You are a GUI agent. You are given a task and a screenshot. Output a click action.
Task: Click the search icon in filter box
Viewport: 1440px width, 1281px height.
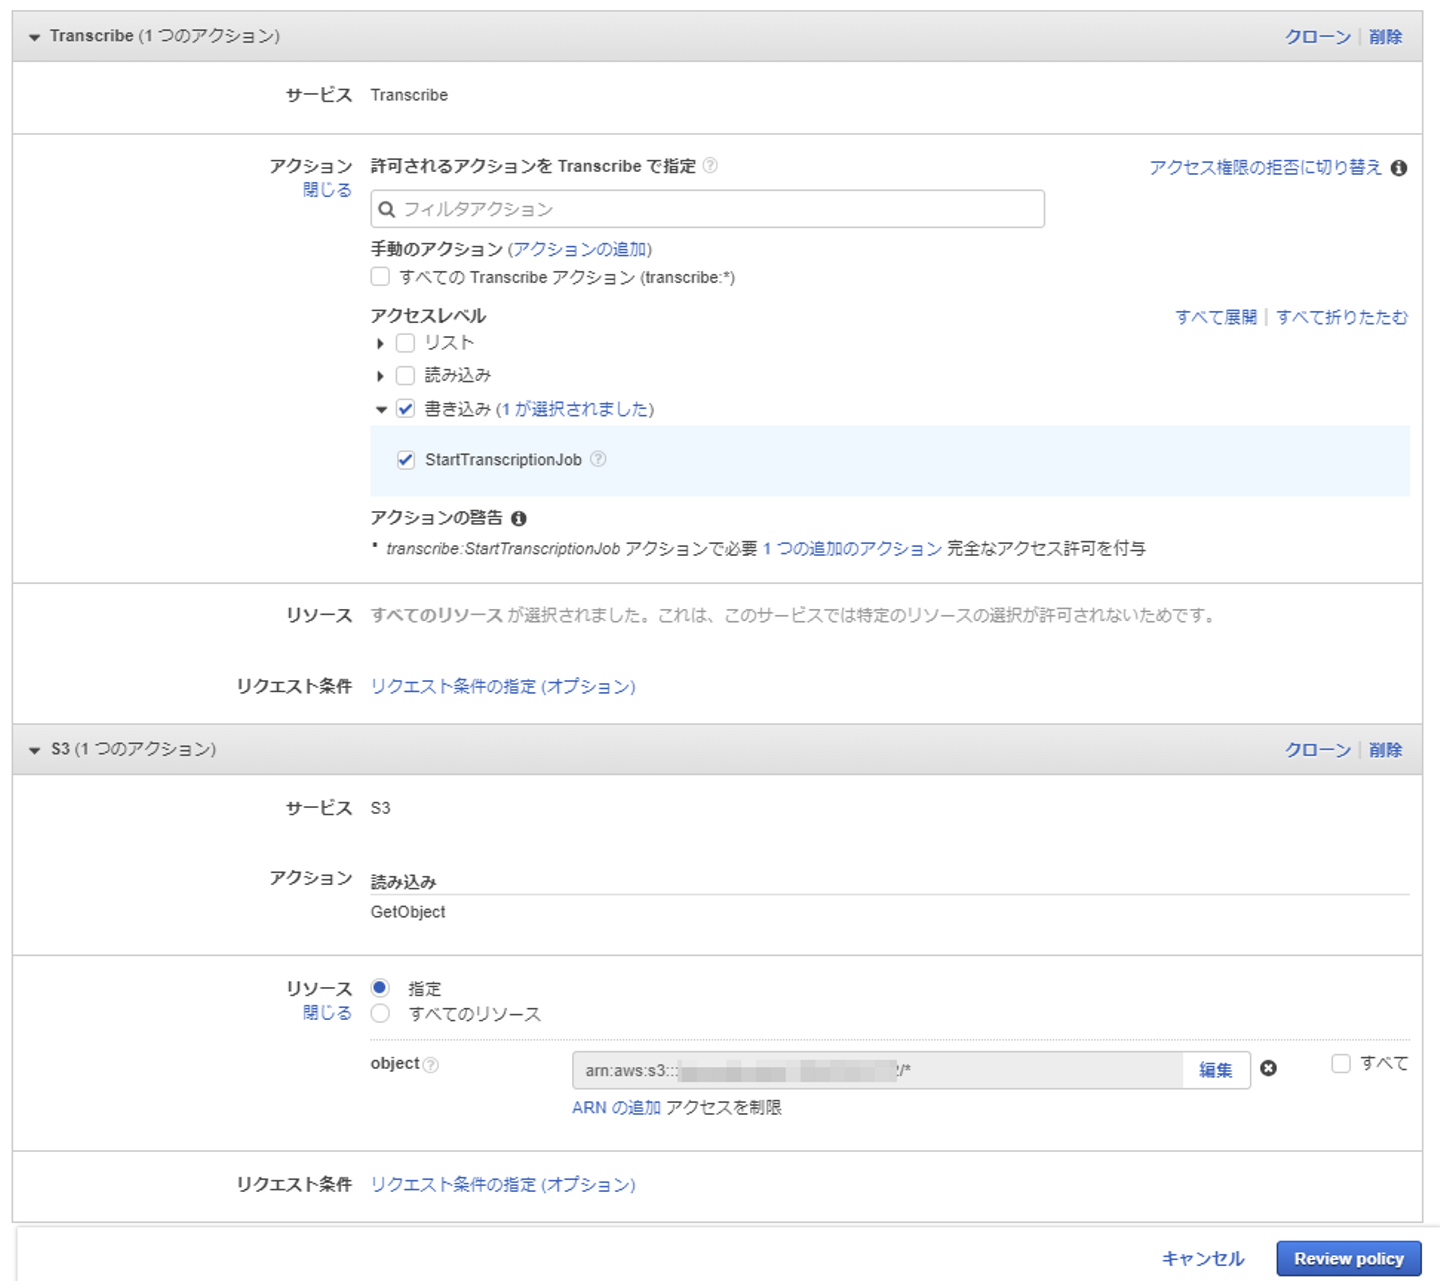pyautogui.click(x=387, y=209)
